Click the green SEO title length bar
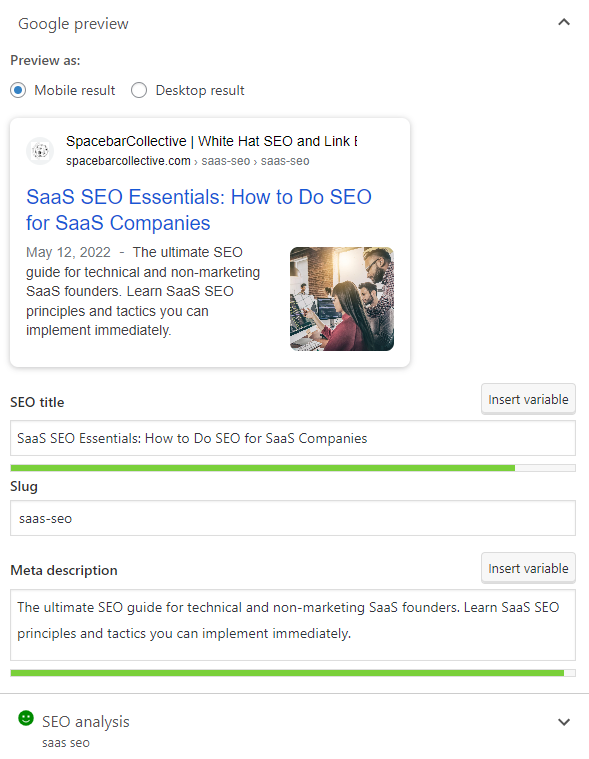This screenshot has width=589, height=759. [263, 468]
